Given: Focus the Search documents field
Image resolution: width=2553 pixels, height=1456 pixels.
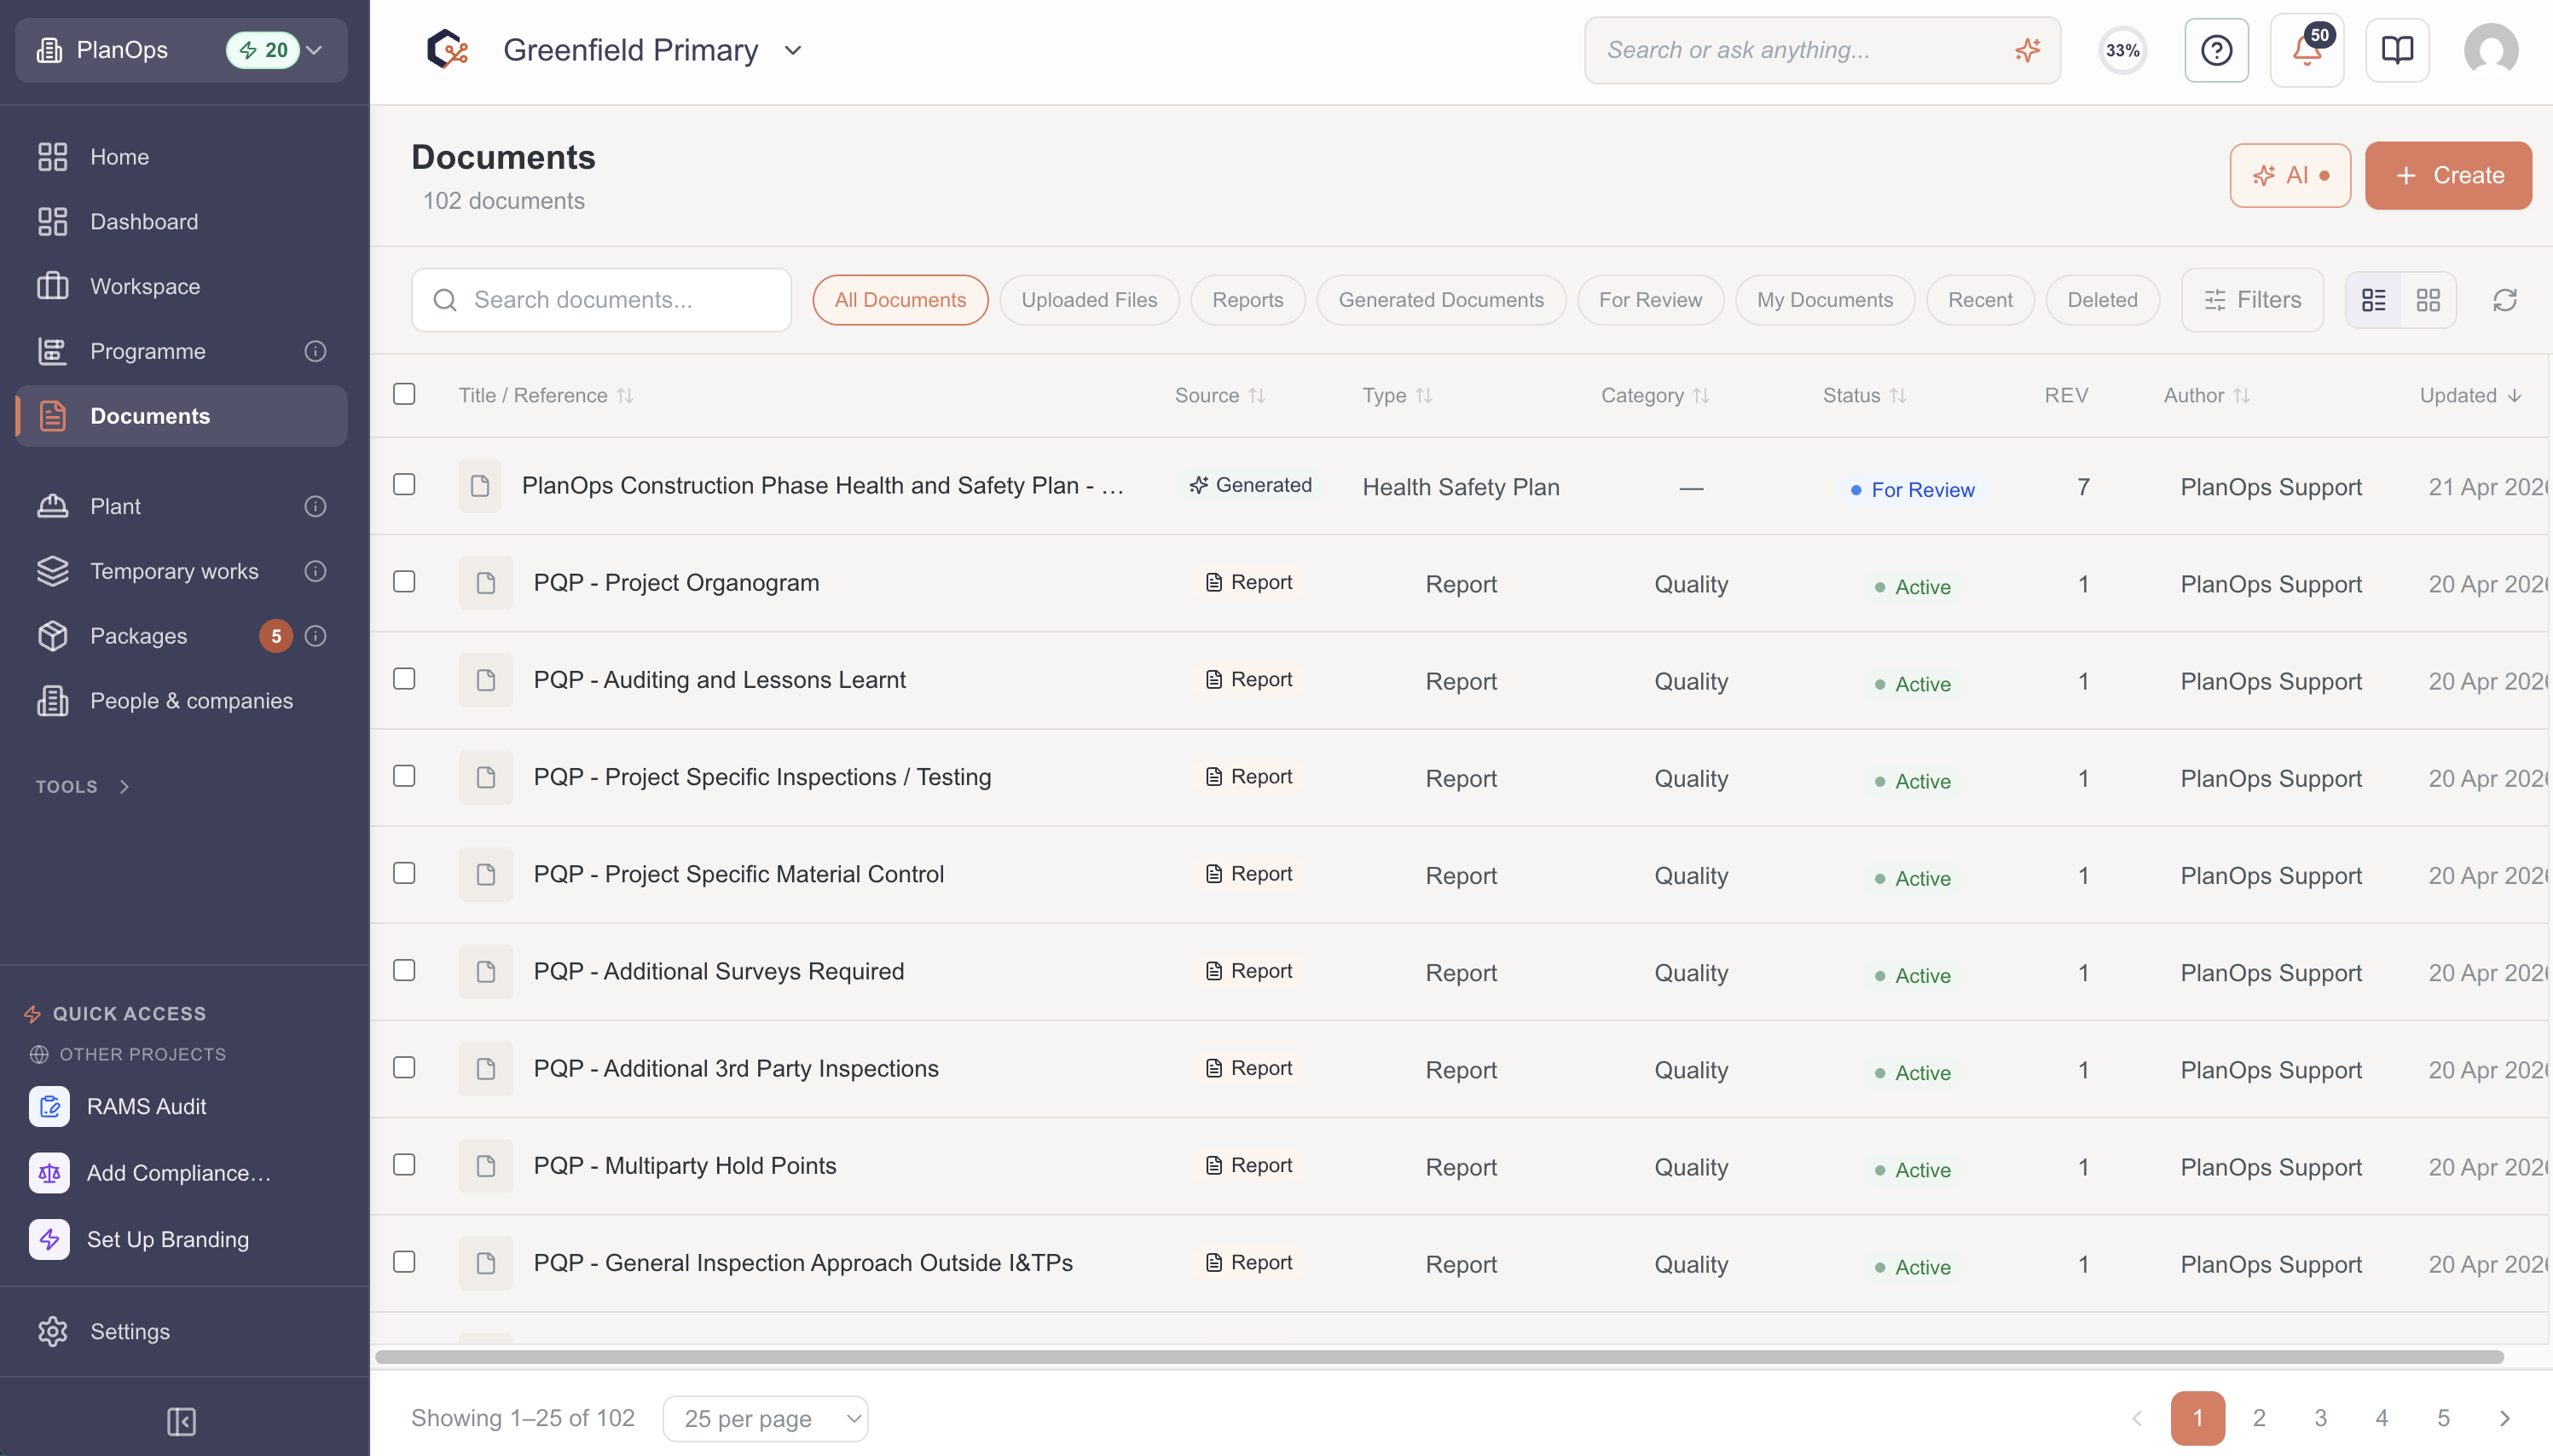Looking at the screenshot, I should point(601,300).
